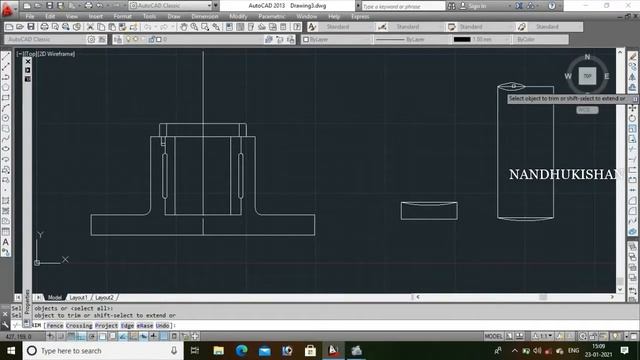
Task: Click the Text Style icon
Action: coord(312,27)
